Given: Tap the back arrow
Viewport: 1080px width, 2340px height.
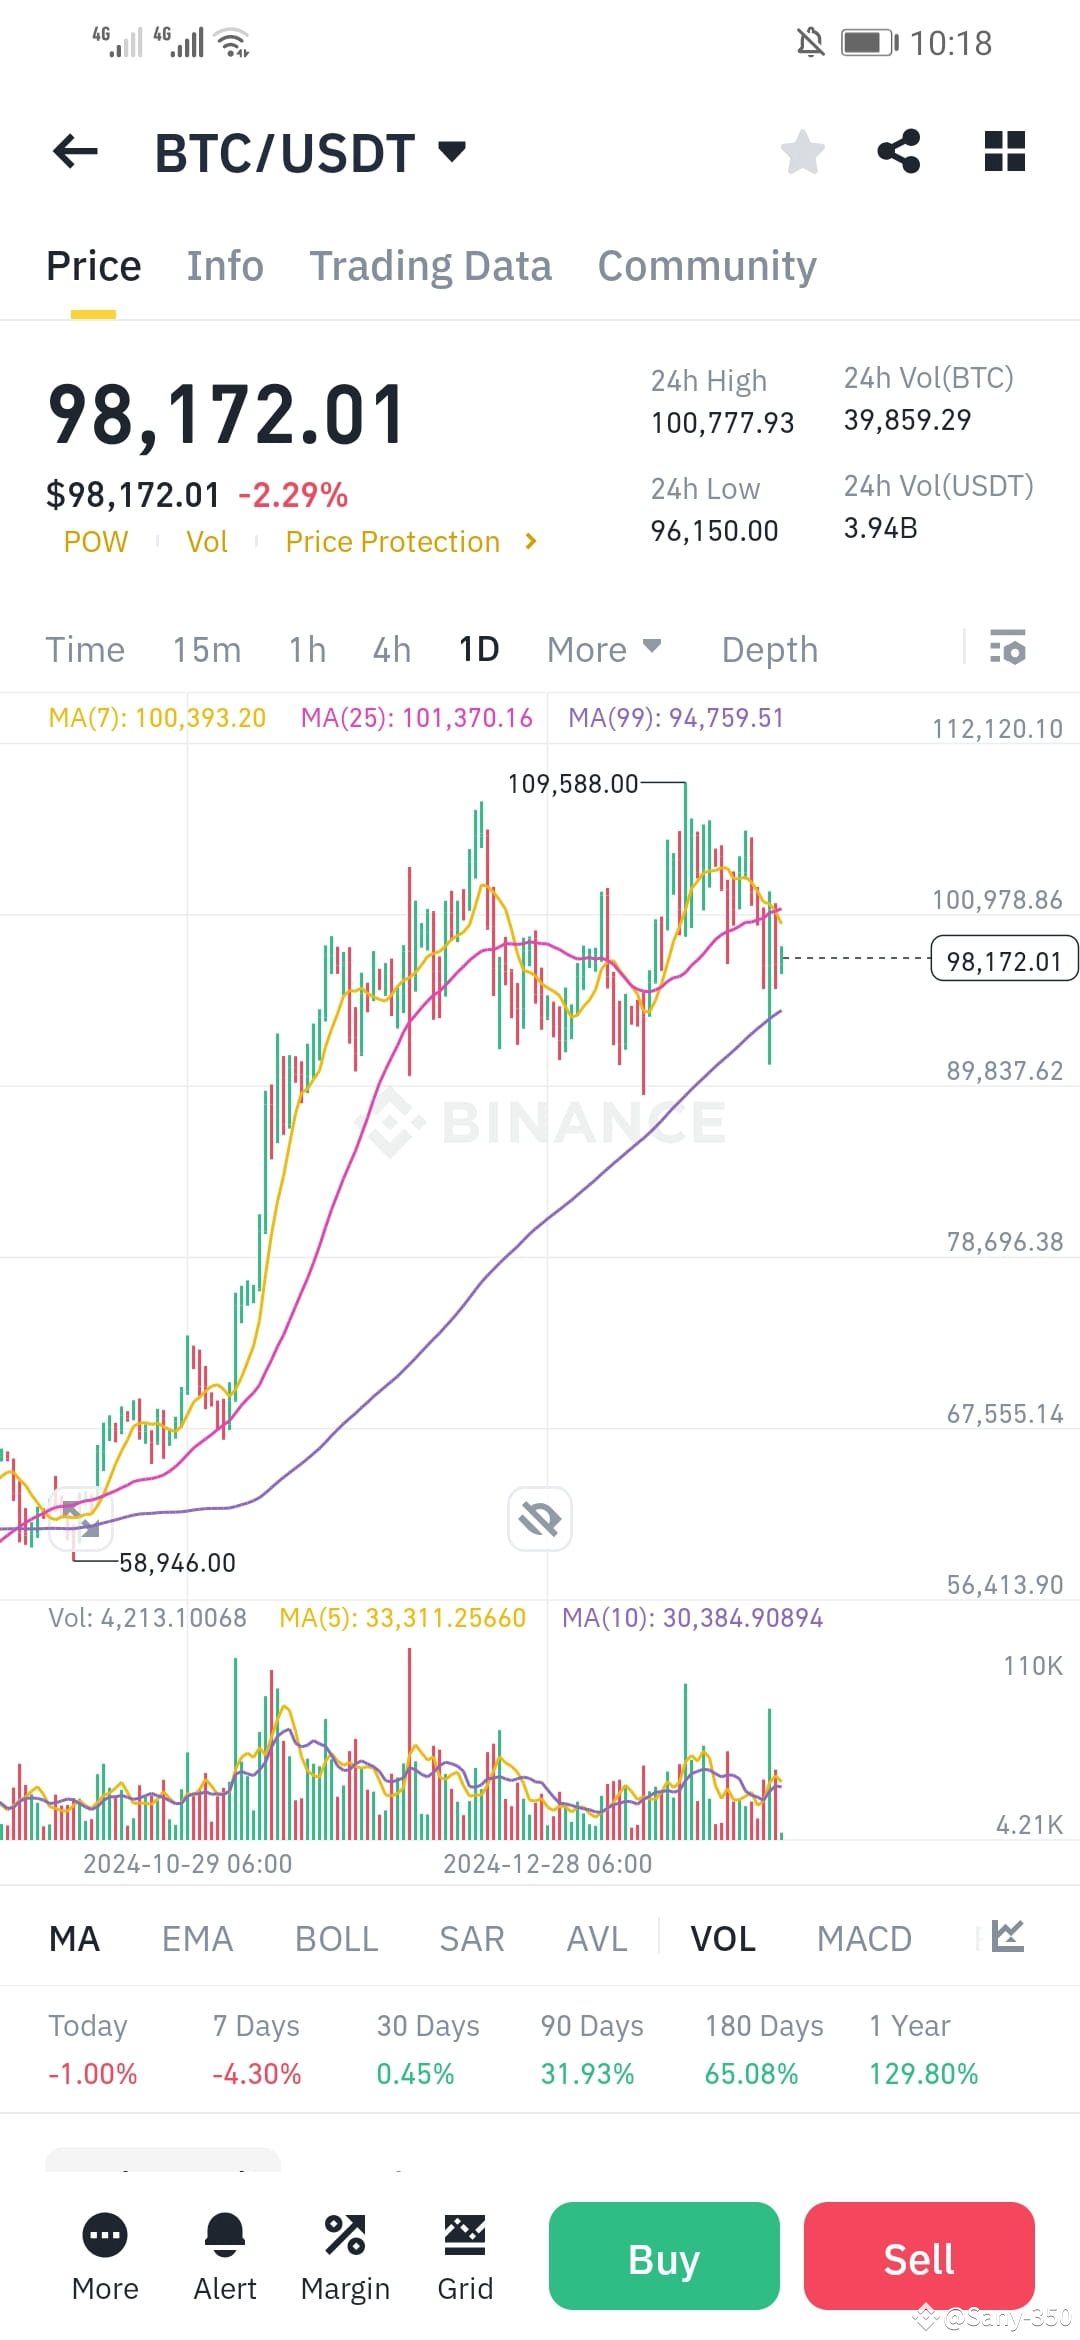Looking at the screenshot, I should 73,151.
